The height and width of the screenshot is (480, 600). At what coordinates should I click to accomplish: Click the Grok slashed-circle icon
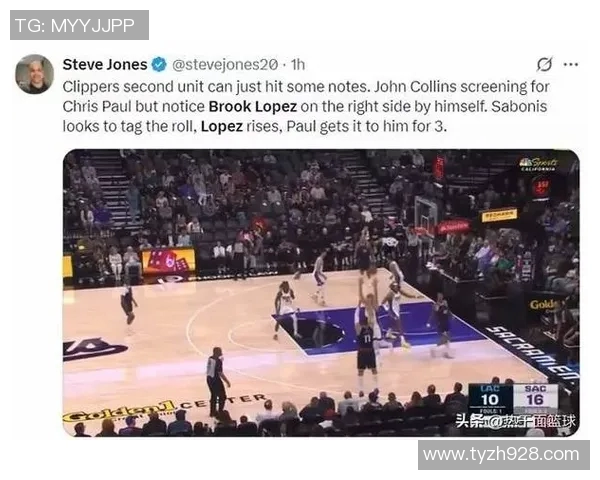pos(544,64)
